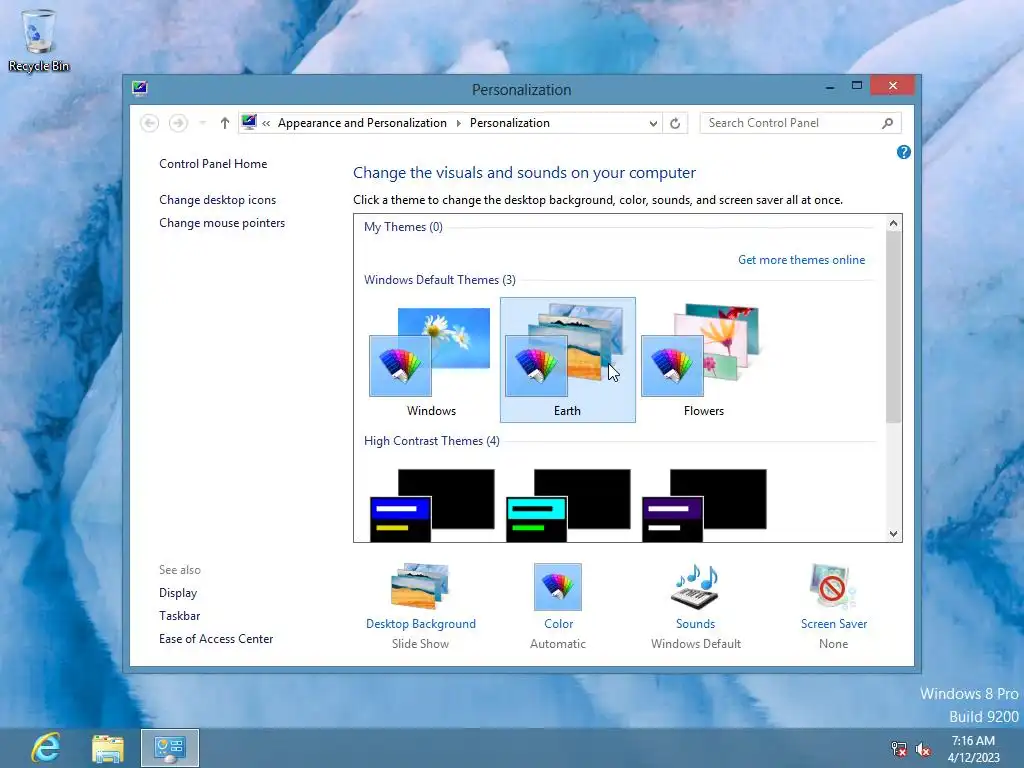Click the Screen Saver link text
The width and height of the screenshot is (1024, 768).
click(834, 624)
